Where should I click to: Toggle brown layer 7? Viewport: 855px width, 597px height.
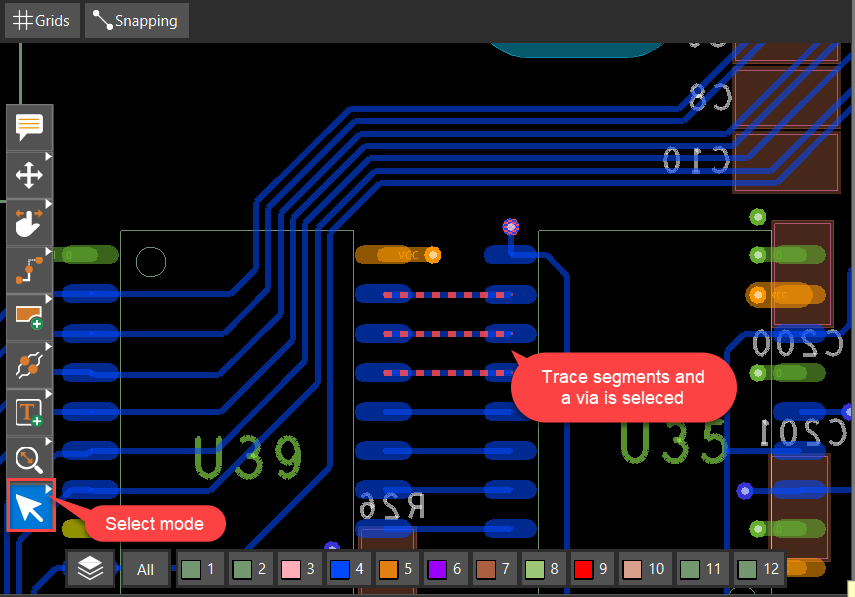point(493,569)
